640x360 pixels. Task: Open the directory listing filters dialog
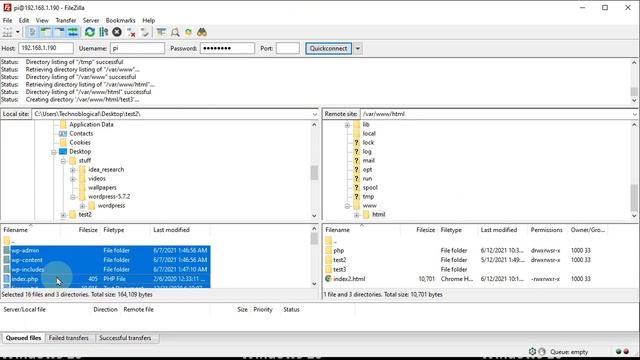click(161, 32)
